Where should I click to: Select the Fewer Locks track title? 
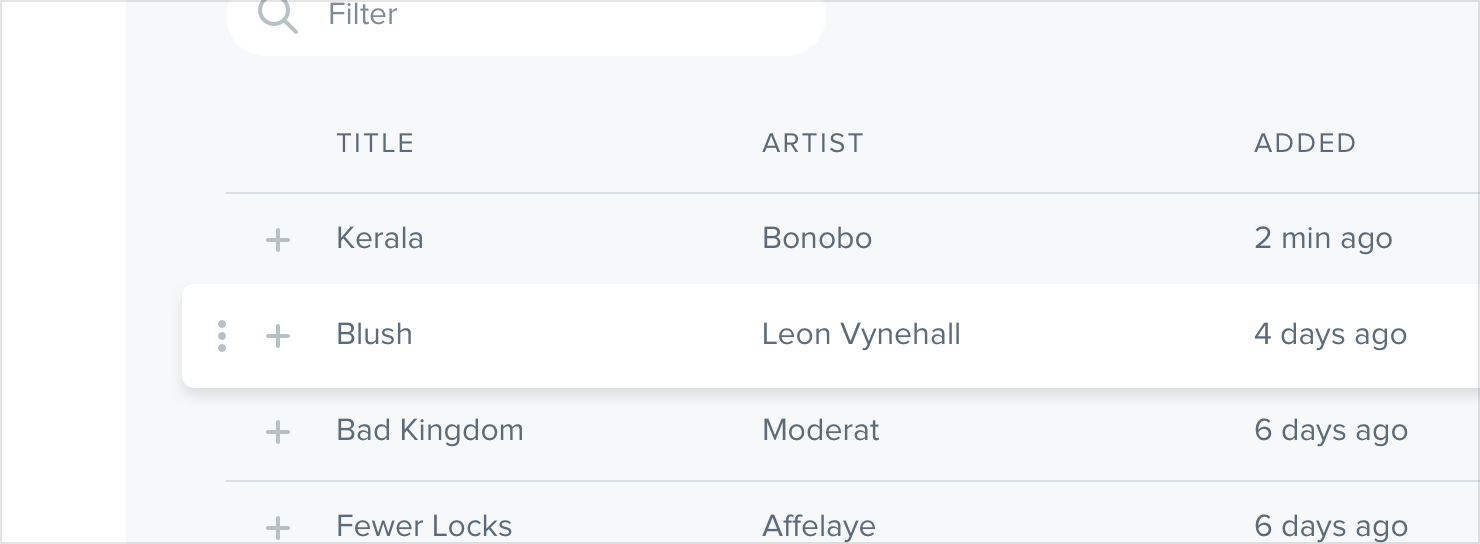[424, 526]
